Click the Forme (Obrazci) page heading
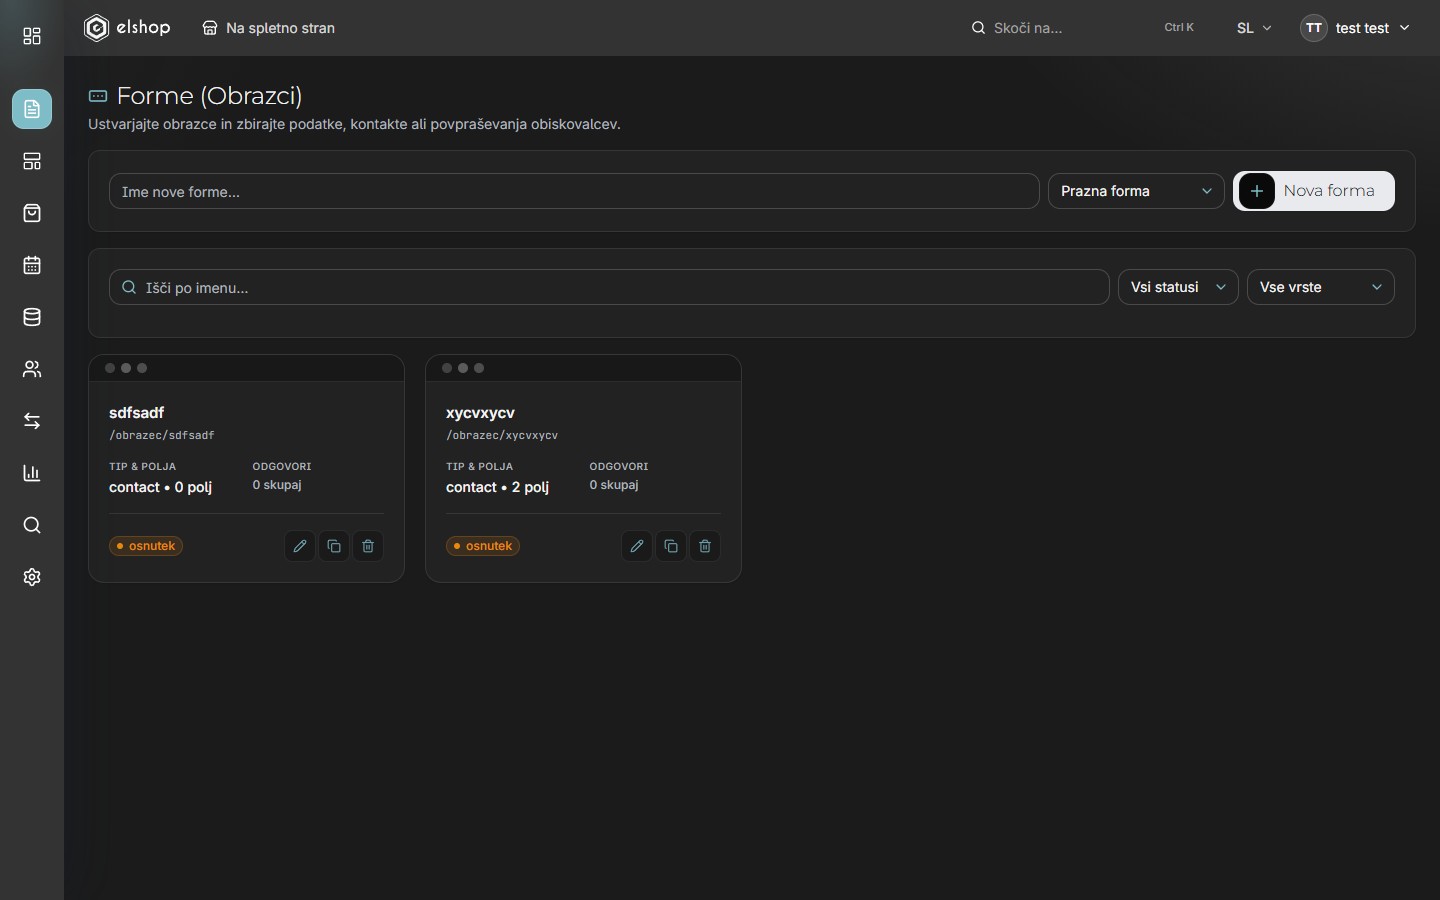Screen dimensions: 1440x900 click(209, 96)
